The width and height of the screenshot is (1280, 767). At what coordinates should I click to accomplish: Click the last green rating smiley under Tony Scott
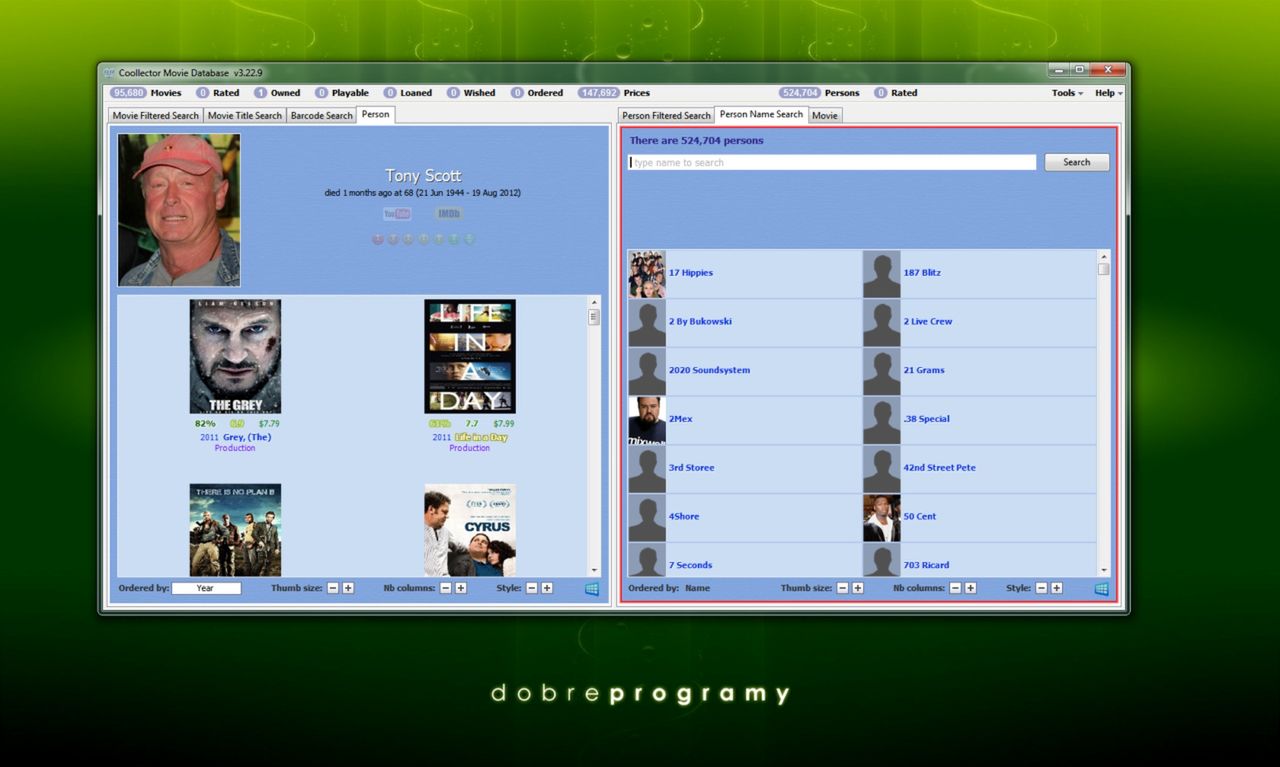coord(469,239)
